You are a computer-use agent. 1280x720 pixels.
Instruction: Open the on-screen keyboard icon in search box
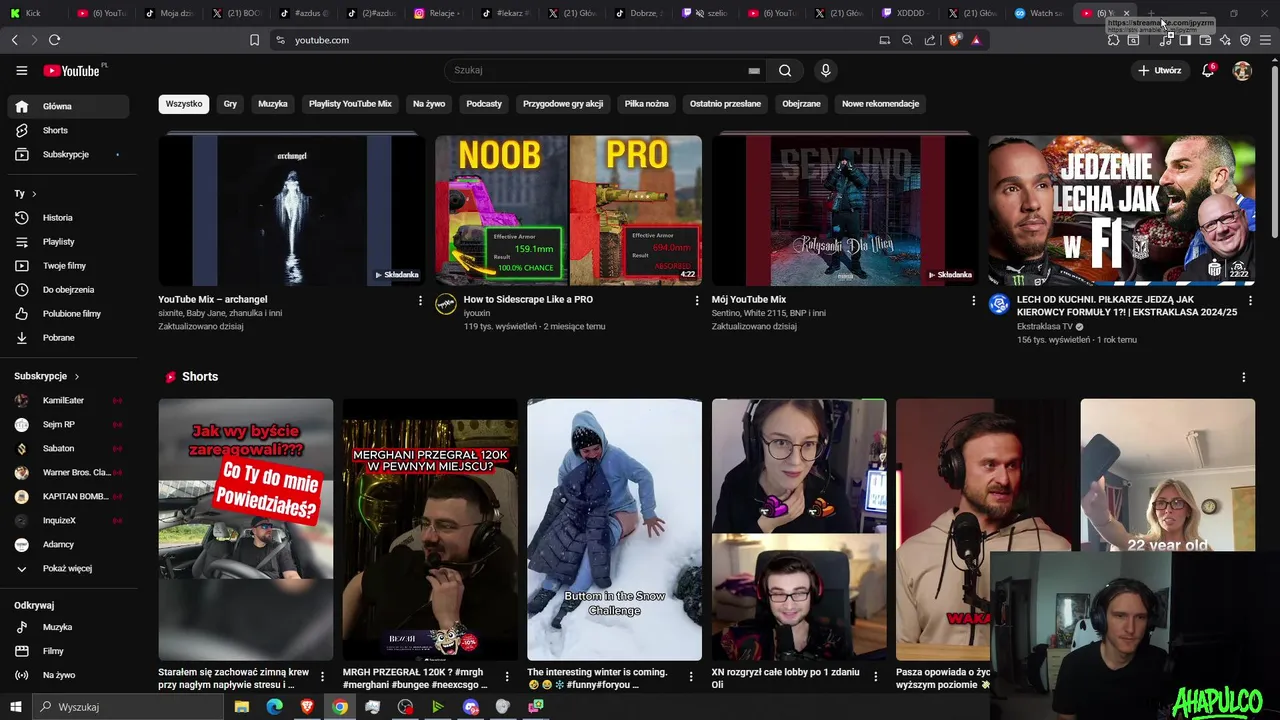tap(754, 70)
